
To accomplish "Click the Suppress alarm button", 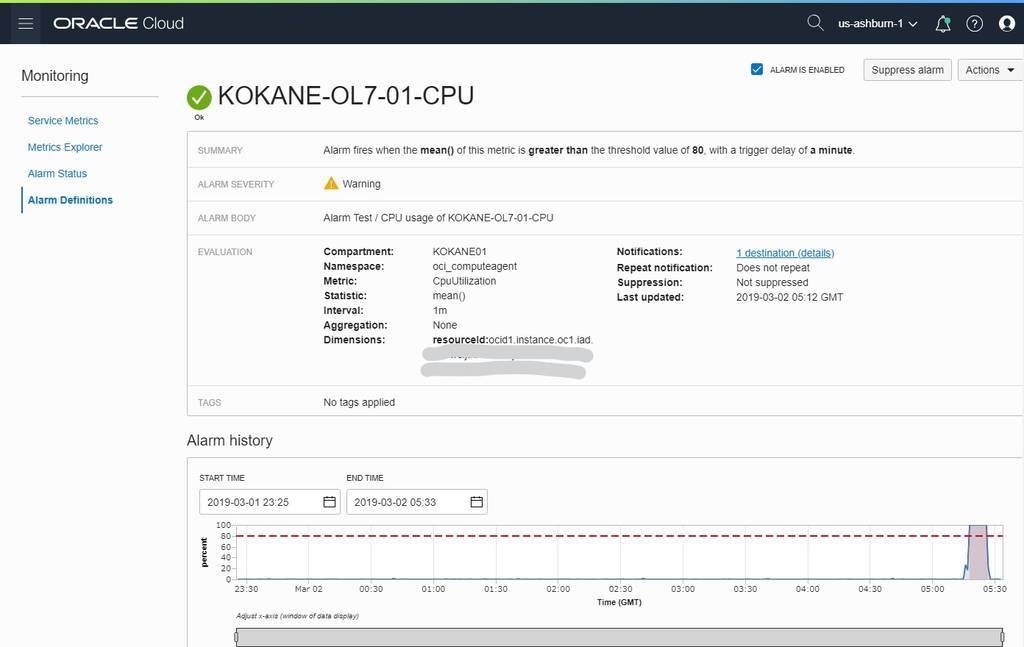I will point(907,70).
